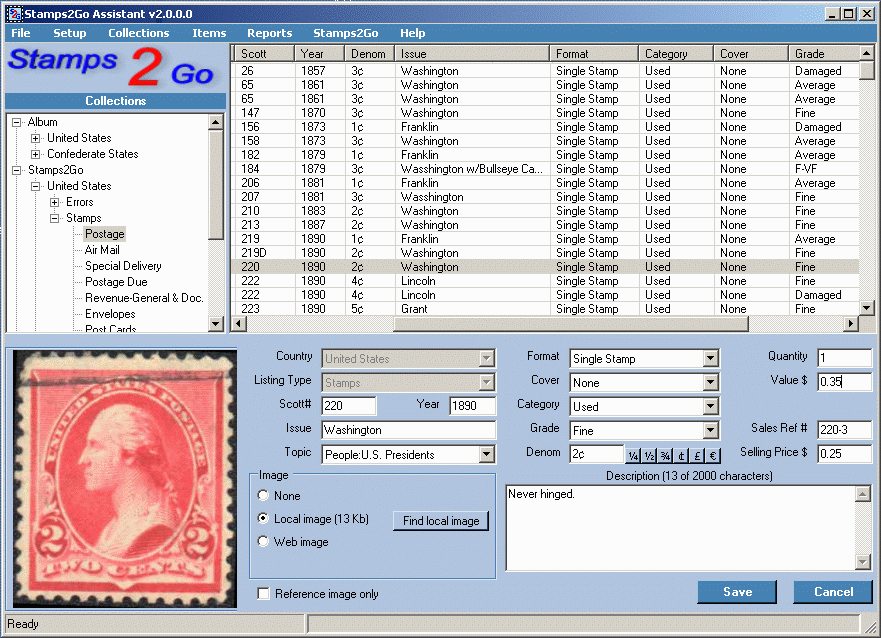Screen dimensions: 881x638
Task: Click the Stamps2Go title bar app icon
Action: point(14,13)
